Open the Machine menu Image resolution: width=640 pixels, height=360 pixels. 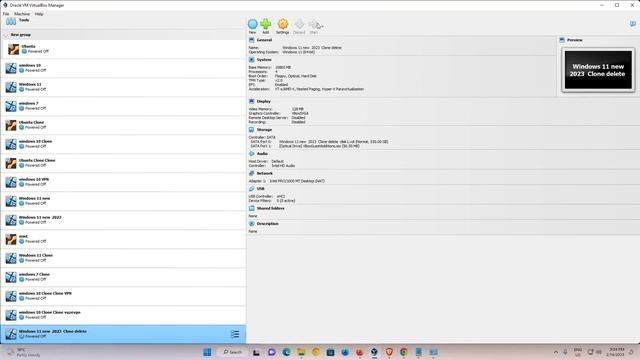click(22, 14)
